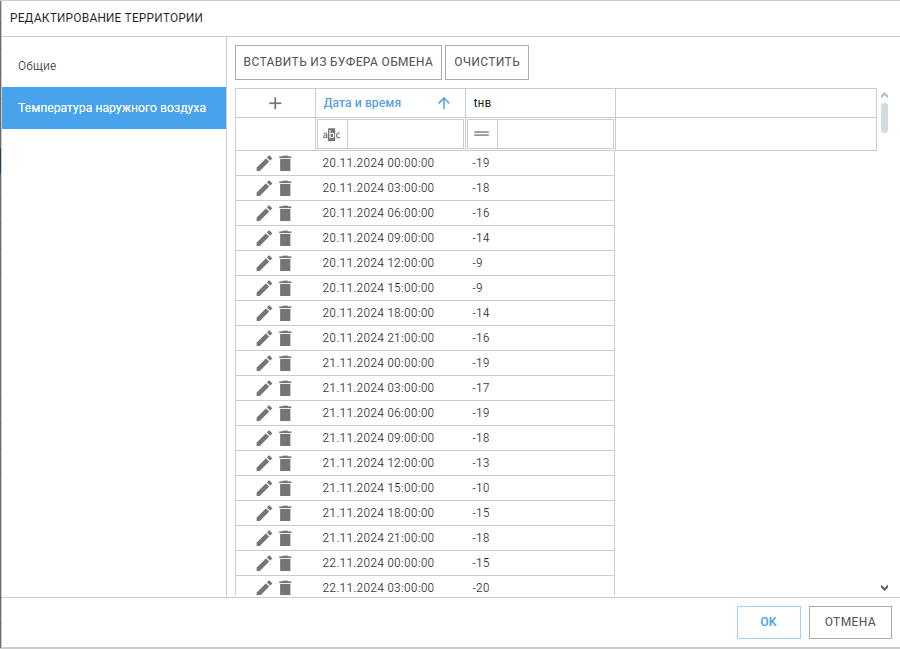Delete the 20.11.2024 18:00:00 row
Image resolution: width=900 pixels, height=649 pixels.
click(285, 313)
